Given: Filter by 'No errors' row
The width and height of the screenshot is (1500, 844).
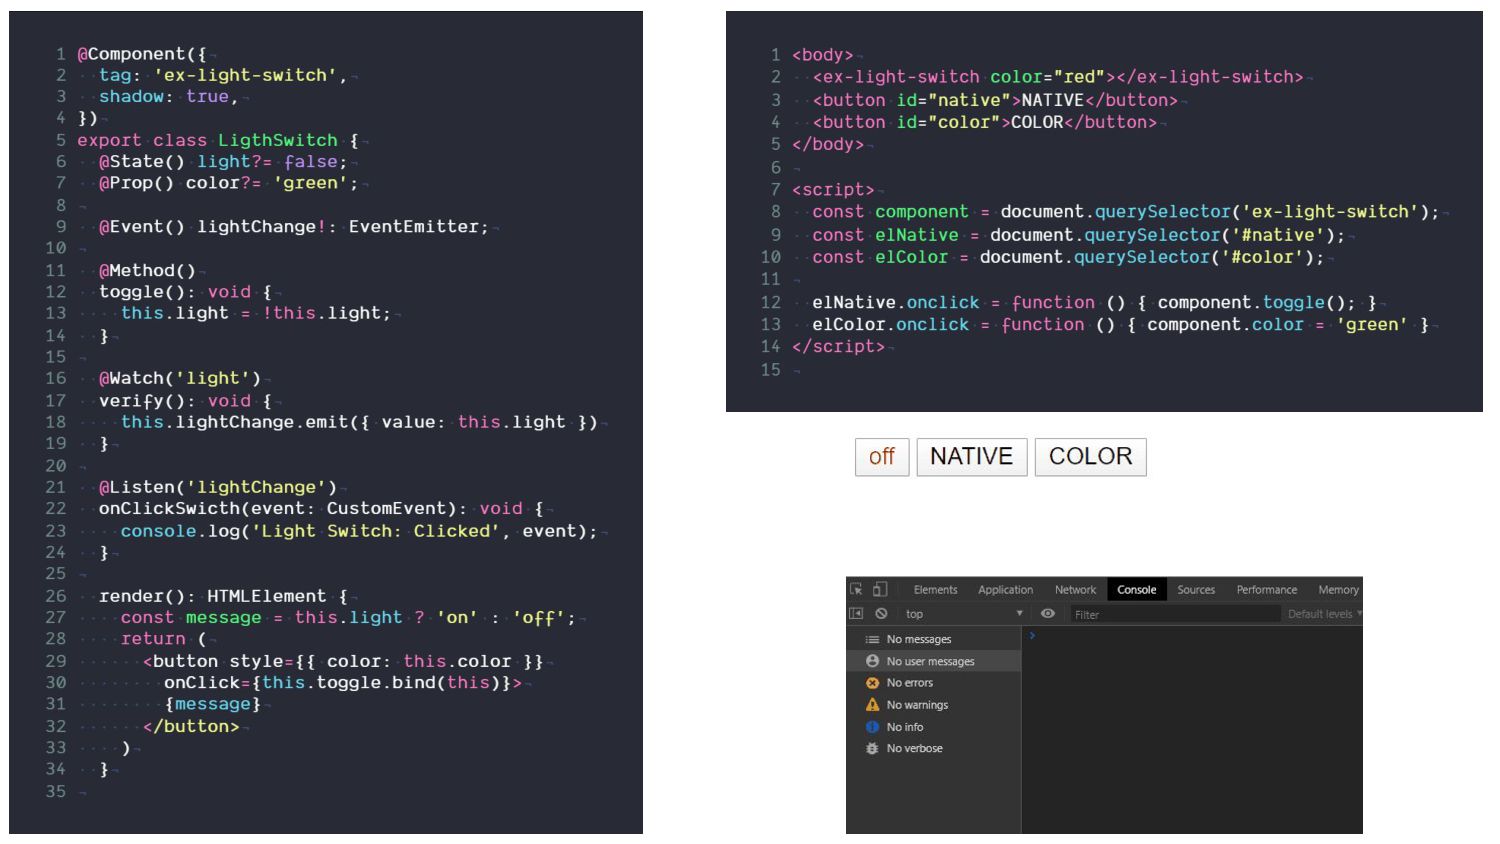Looking at the screenshot, I should 934,683.
